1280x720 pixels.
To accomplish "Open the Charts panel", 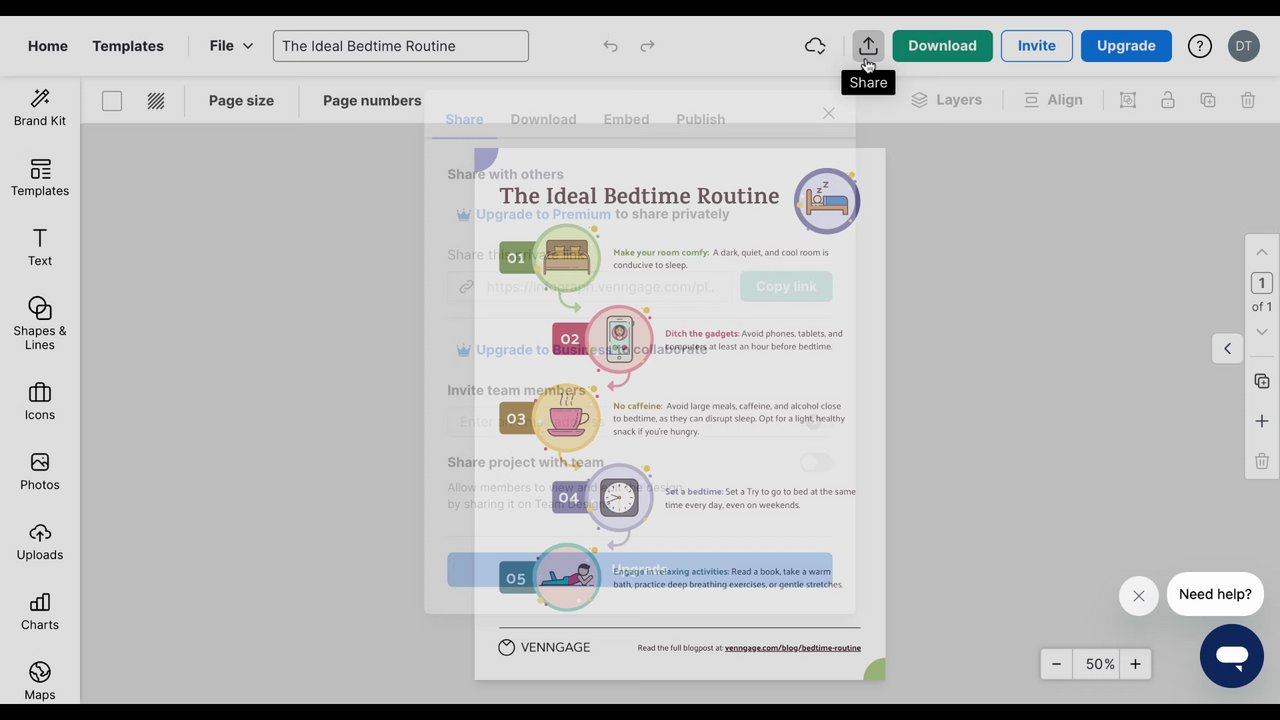I will point(40,611).
